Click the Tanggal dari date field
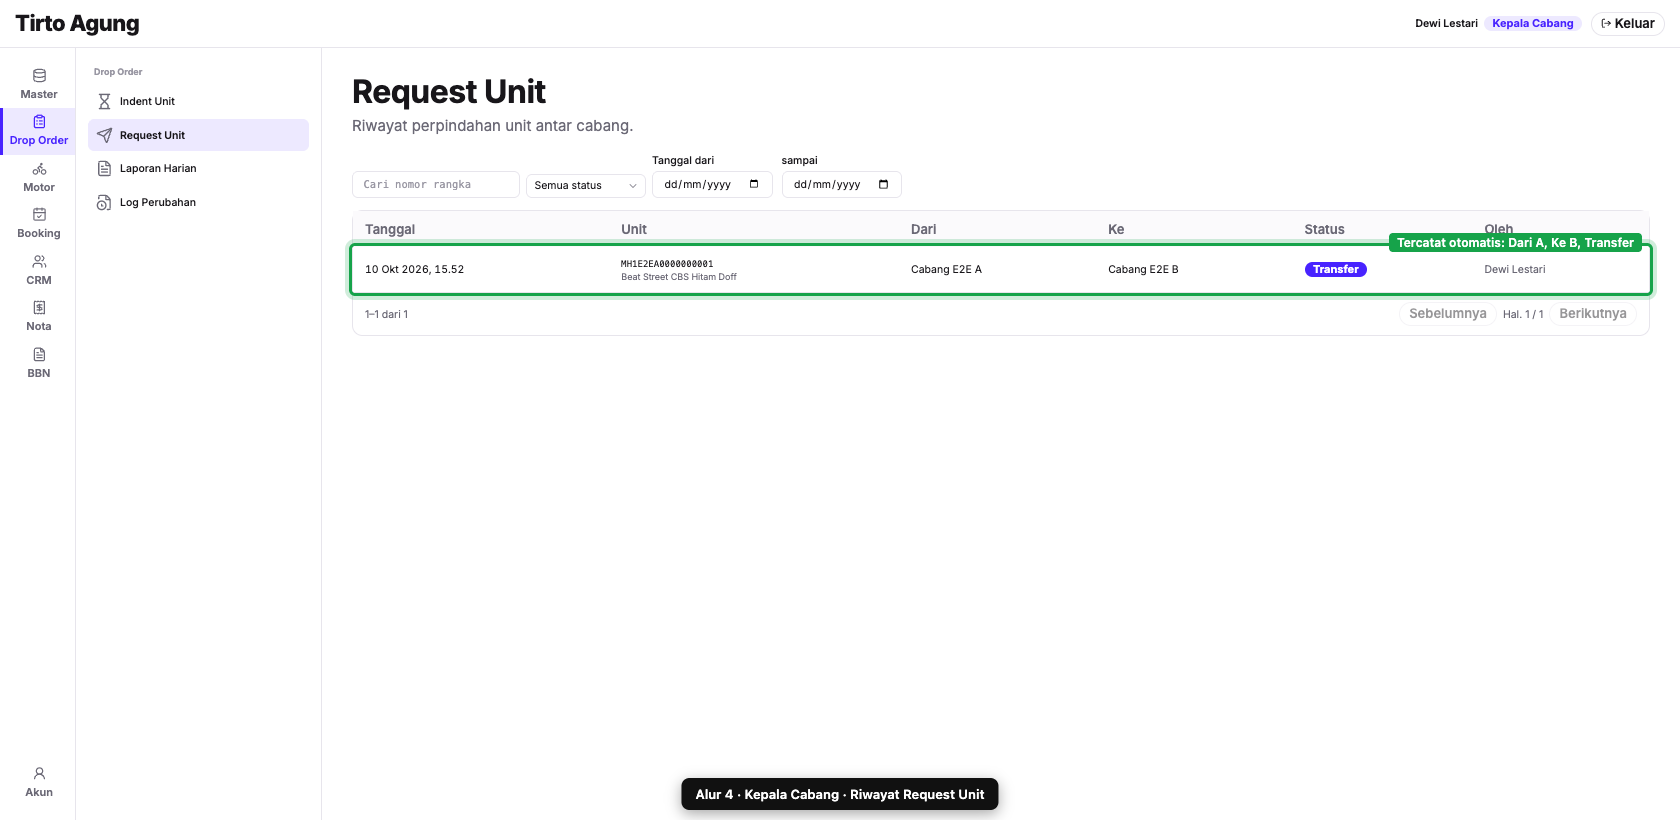This screenshot has height=820, width=1680. pyautogui.click(x=712, y=185)
